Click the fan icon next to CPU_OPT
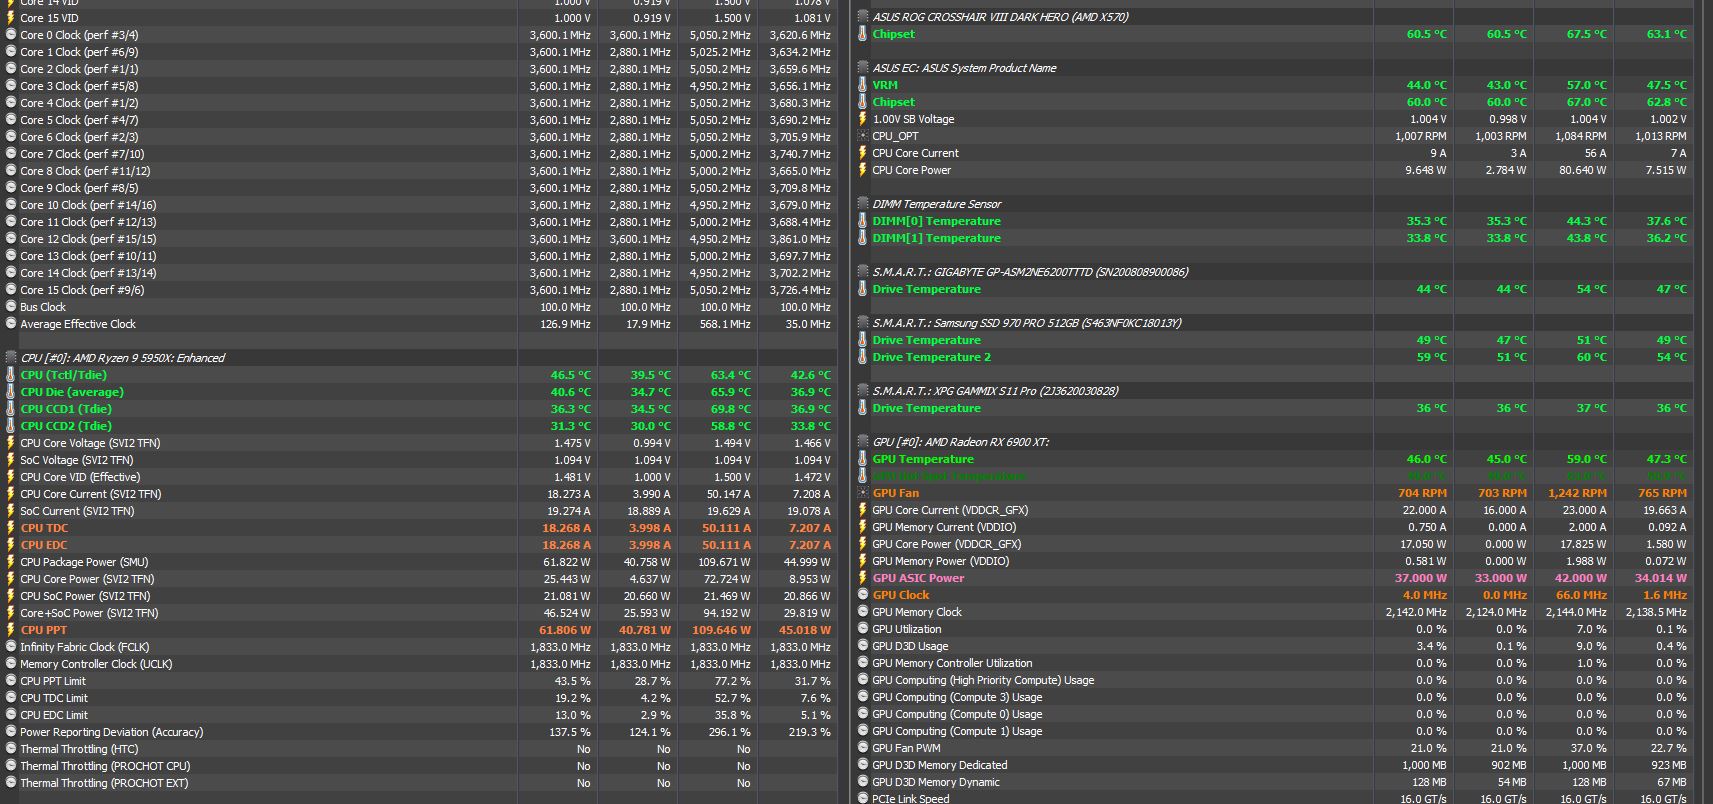The width and height of the screenshot is (1713, 804). pyautogui.click(x=863, y=136)
